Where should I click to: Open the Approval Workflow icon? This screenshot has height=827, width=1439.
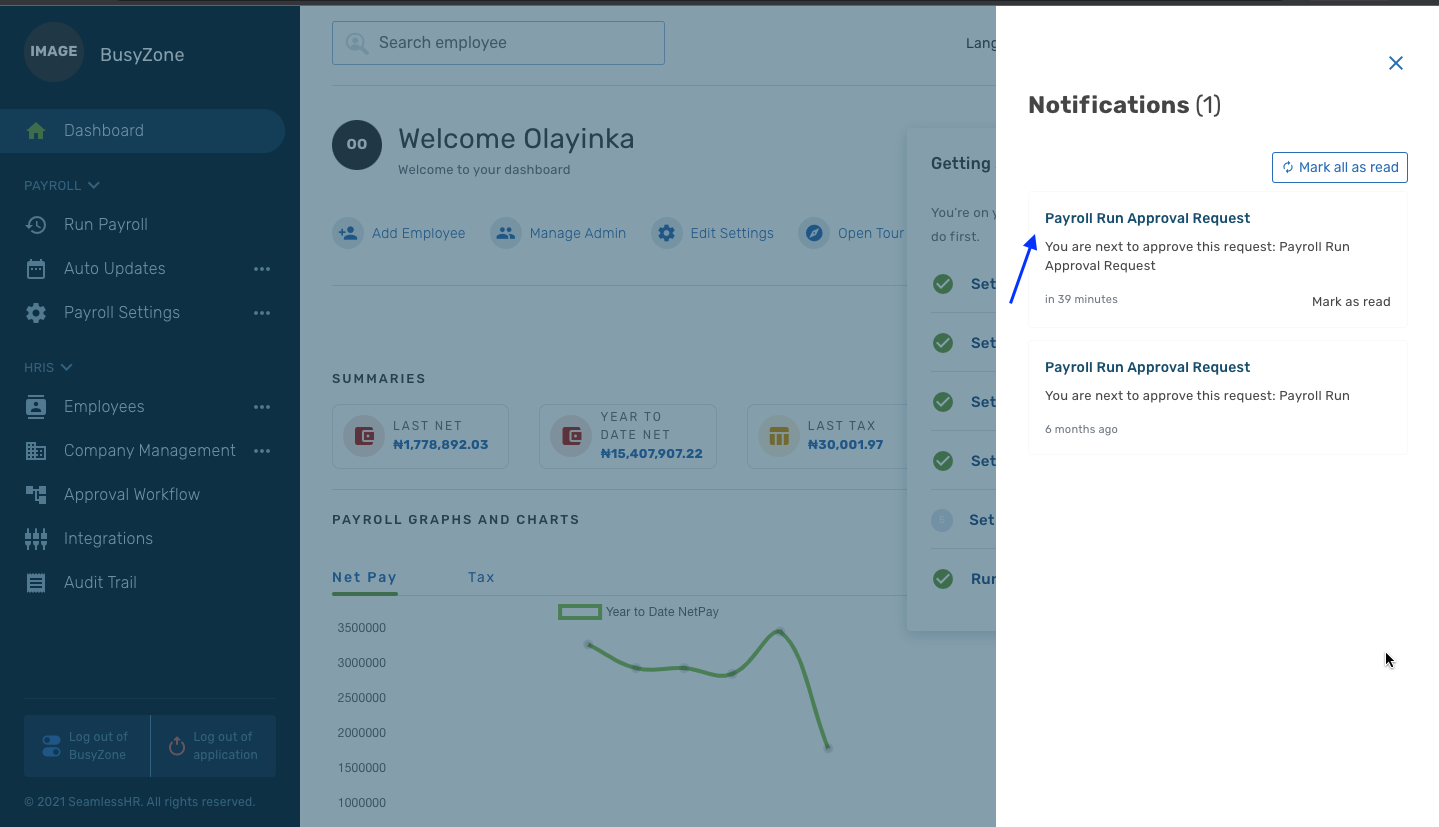point(36,495)
